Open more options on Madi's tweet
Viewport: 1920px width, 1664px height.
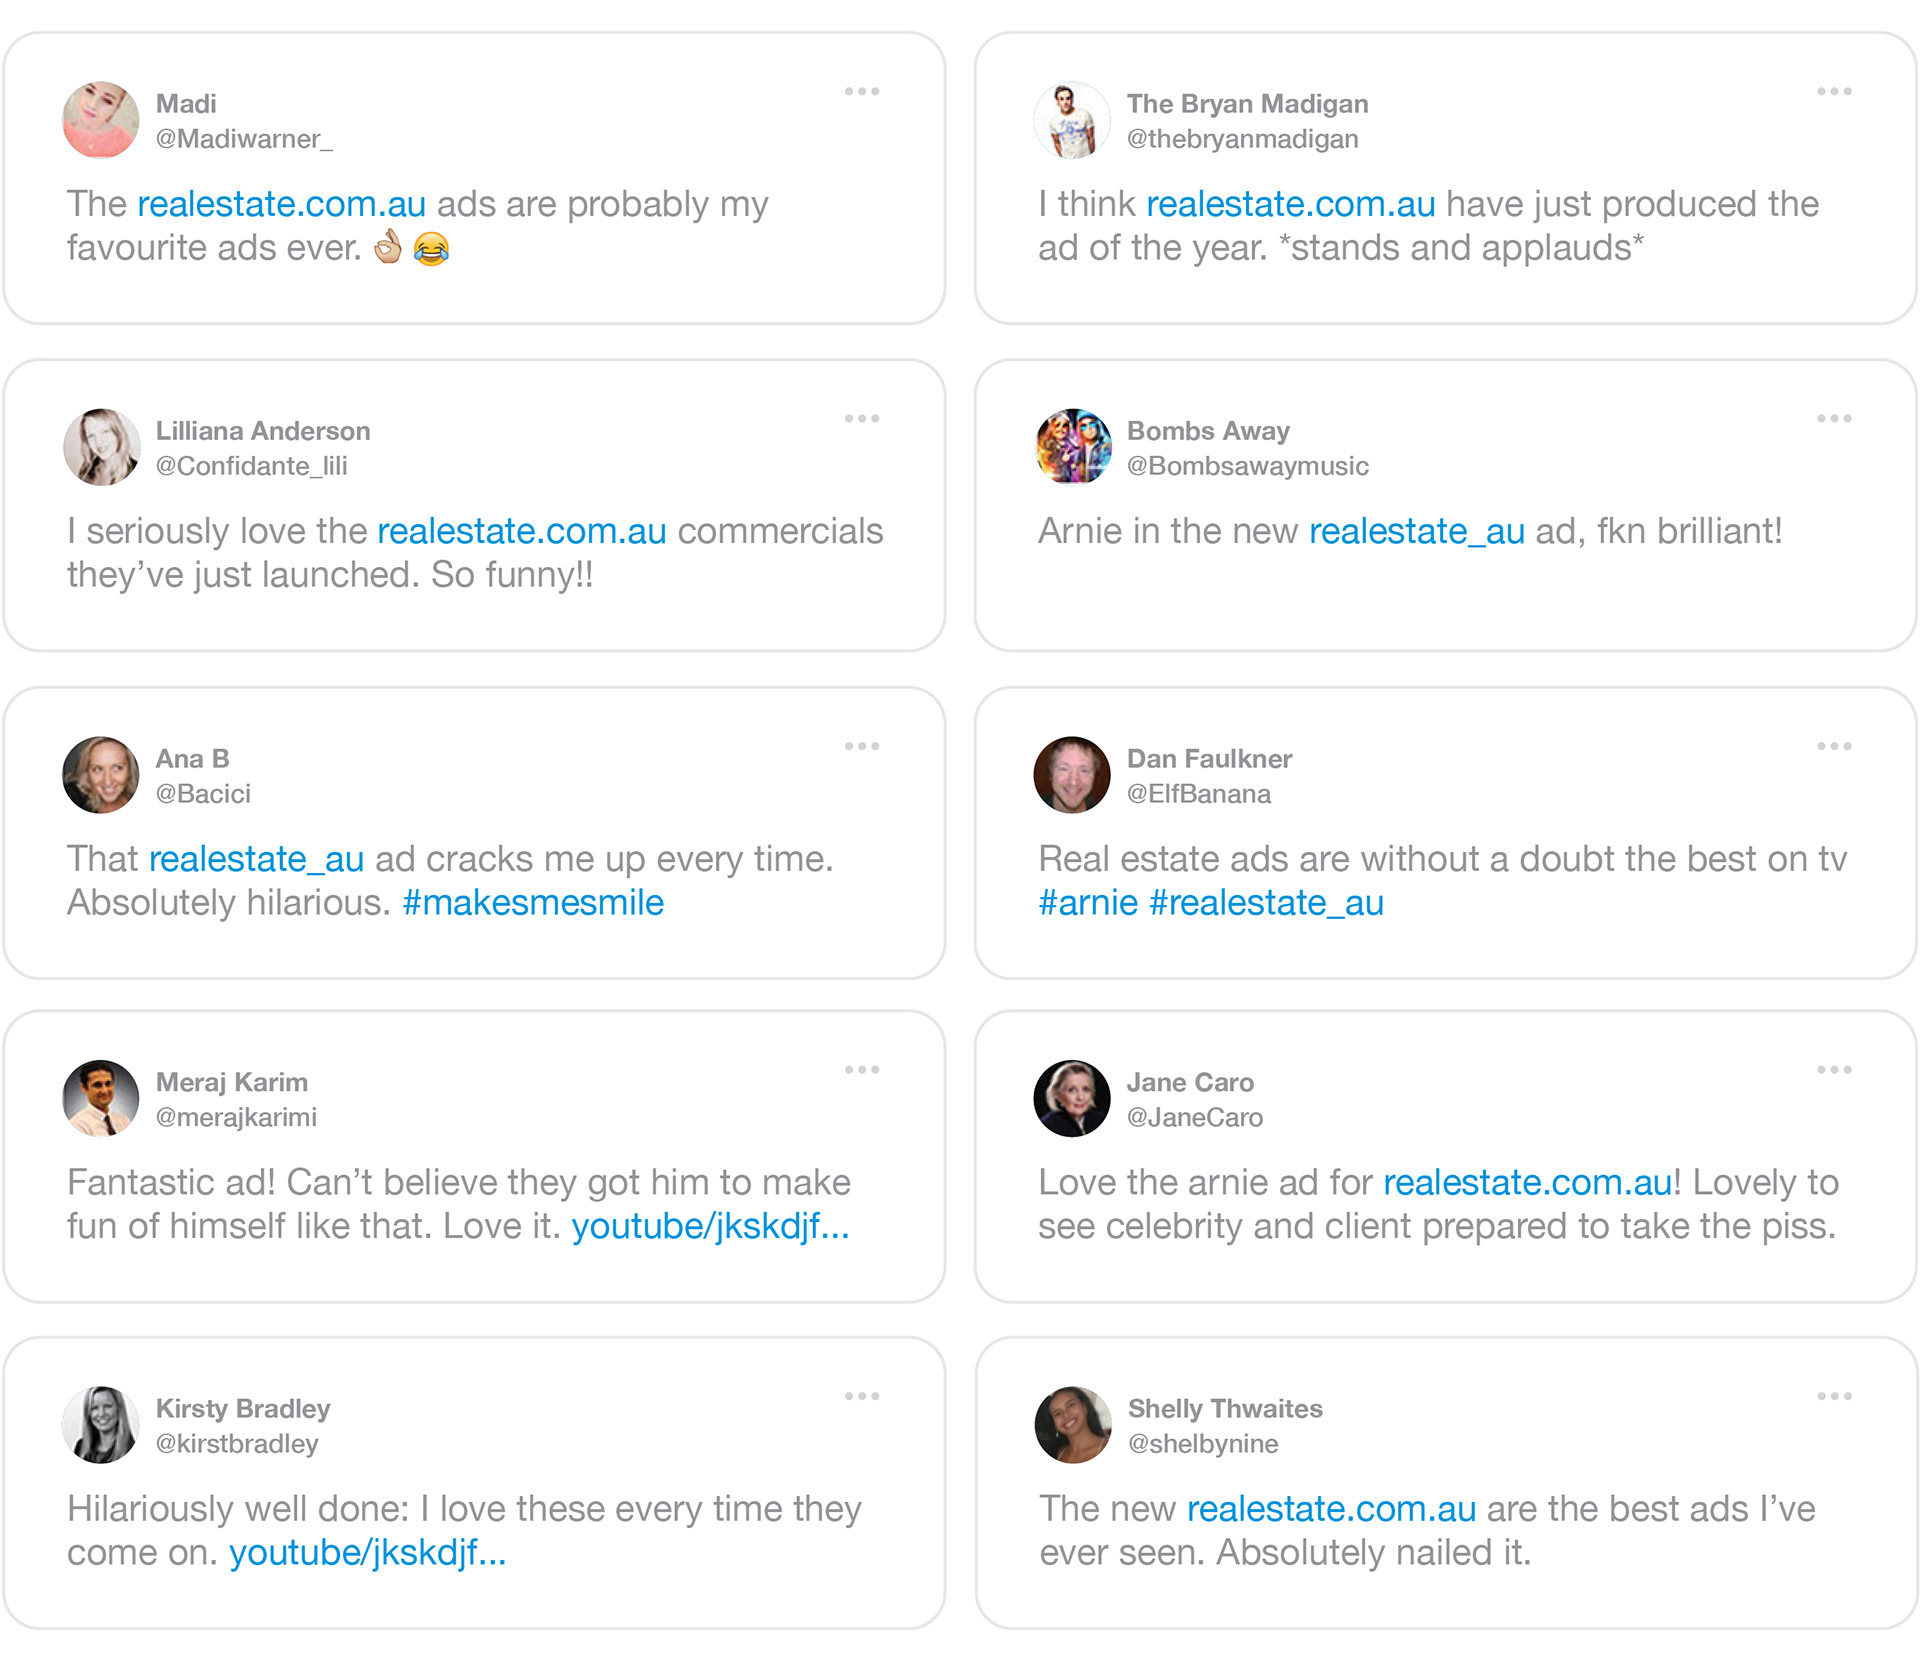point(861,91)
